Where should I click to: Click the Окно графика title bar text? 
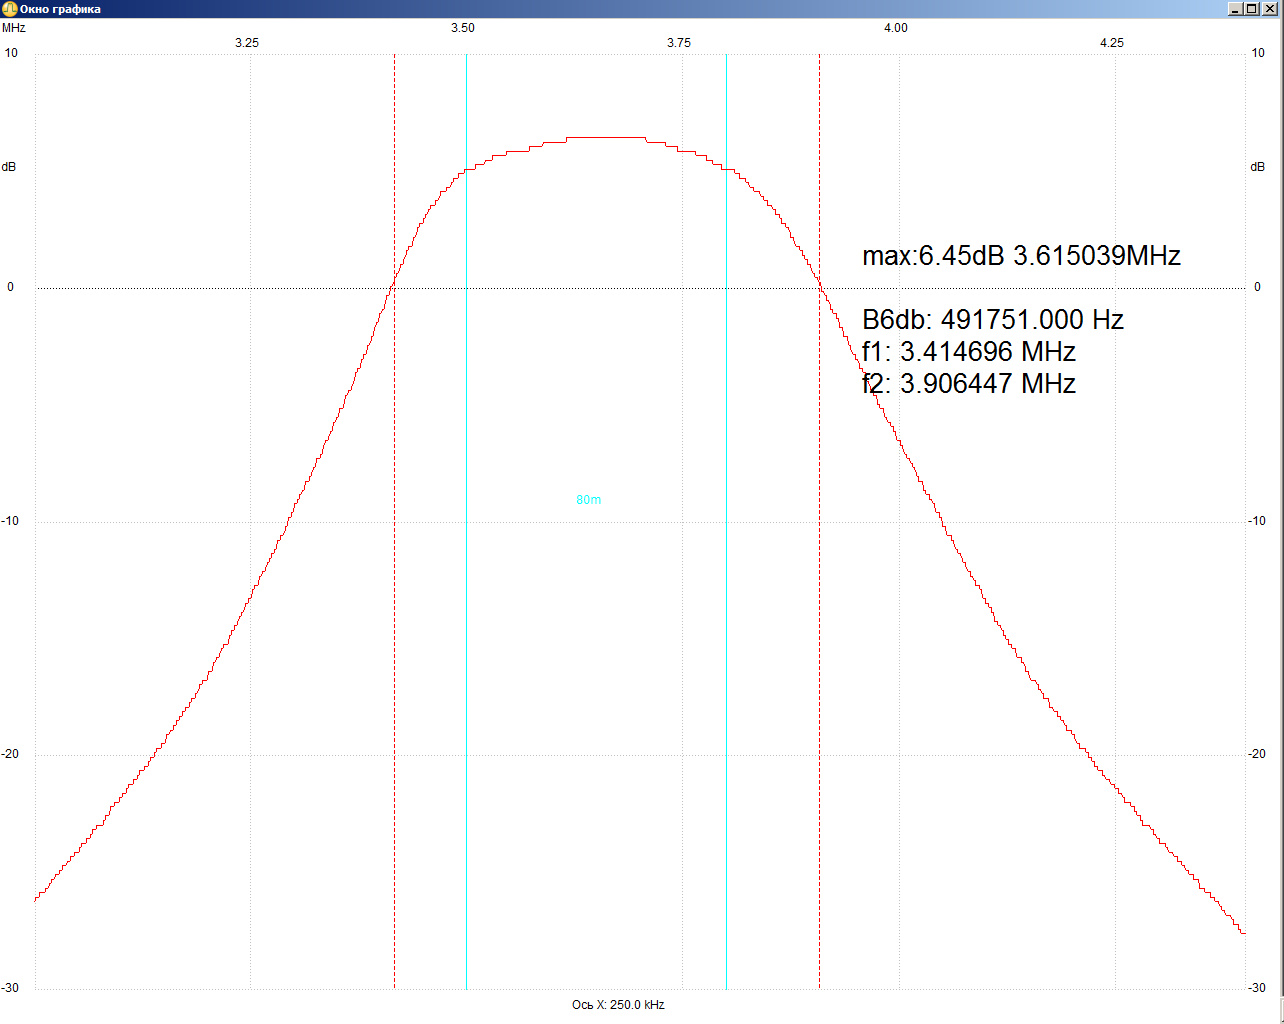(60, 9)
